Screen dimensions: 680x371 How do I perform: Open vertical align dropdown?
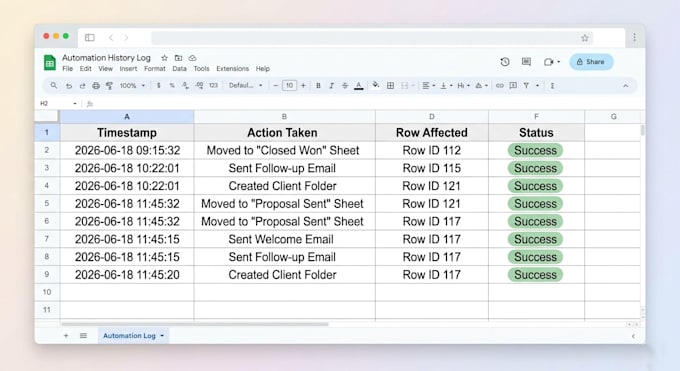tap(446, 86)
